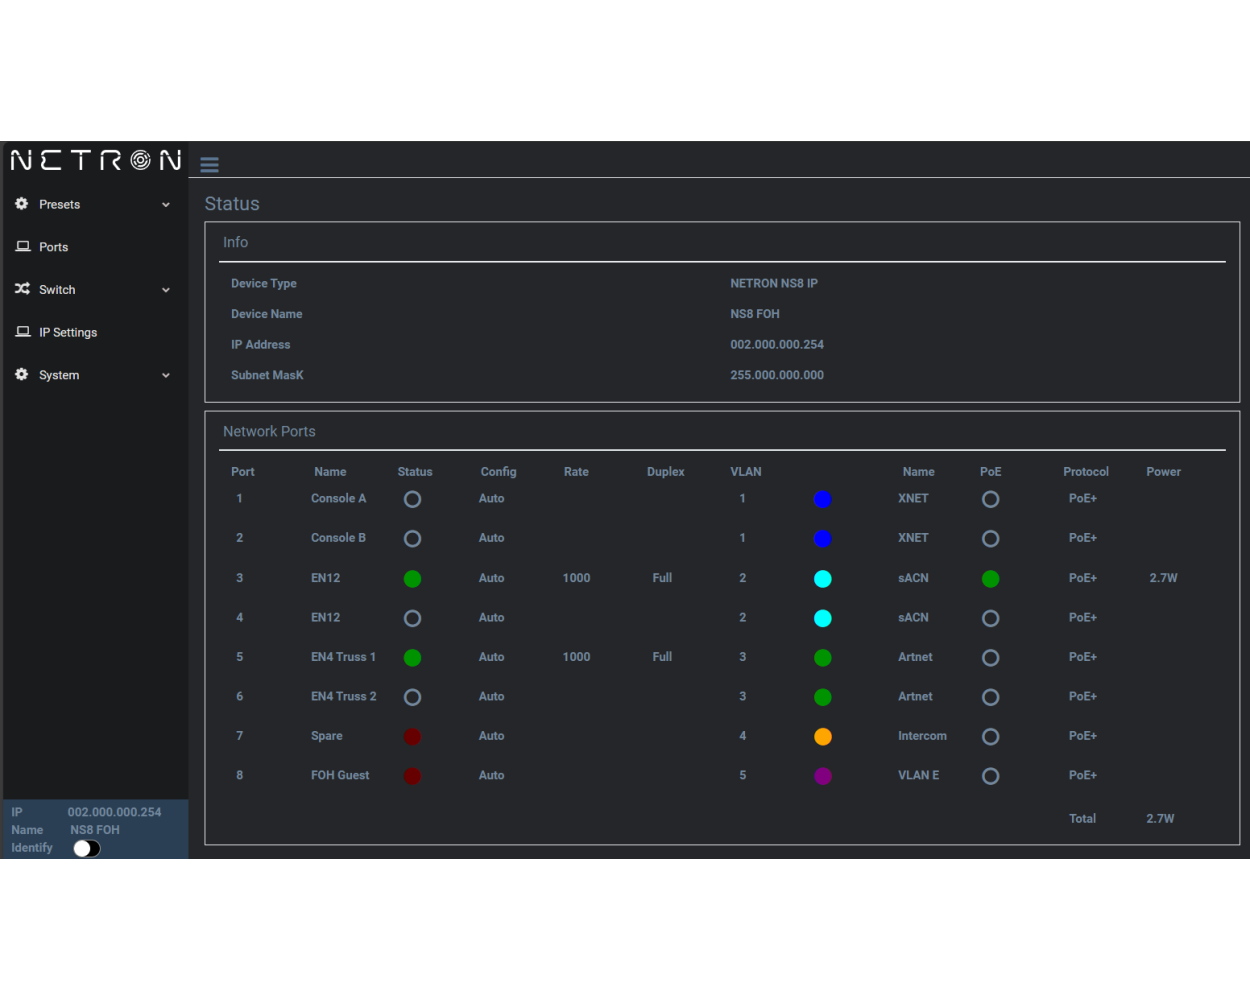Expand the Switch menu chevron
Viewport: 1250px width, 1000px height.
tap(166, 290)
